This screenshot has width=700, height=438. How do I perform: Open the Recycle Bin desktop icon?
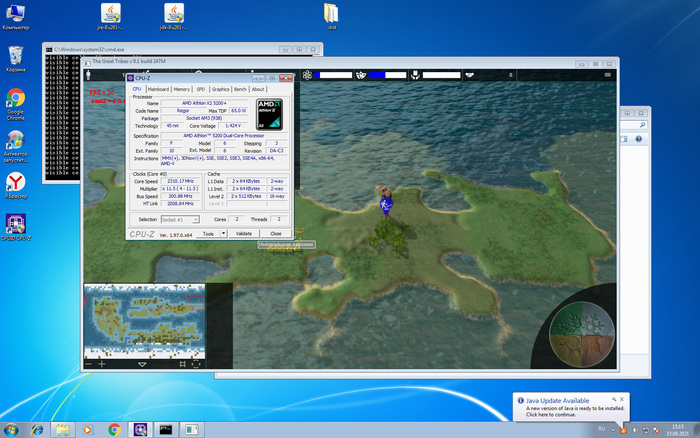16,55
